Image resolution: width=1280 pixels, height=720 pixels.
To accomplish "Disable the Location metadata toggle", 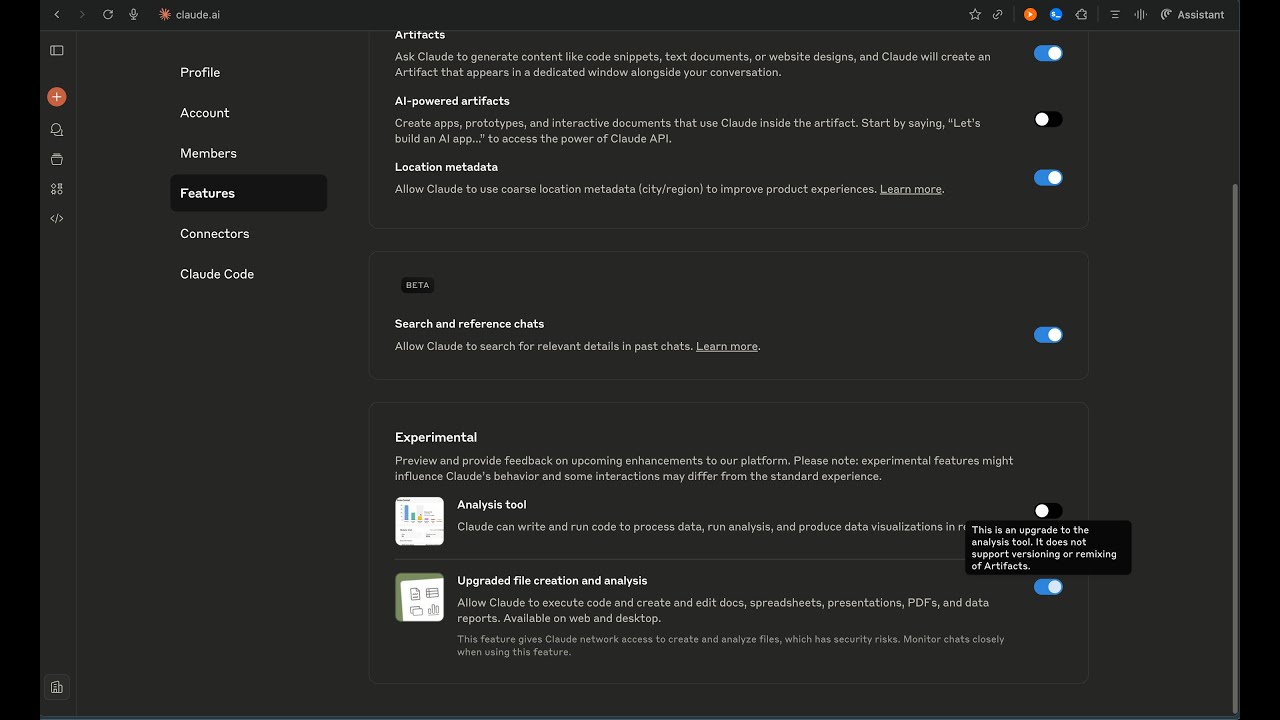I will (1048, 178).
